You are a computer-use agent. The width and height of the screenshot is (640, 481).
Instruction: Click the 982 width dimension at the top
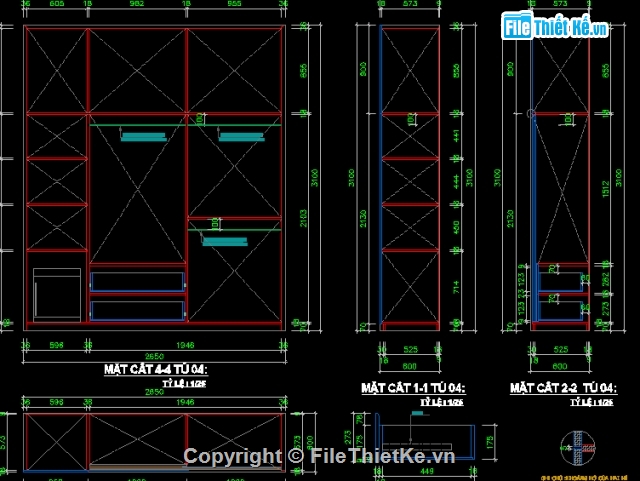(137, 4)
